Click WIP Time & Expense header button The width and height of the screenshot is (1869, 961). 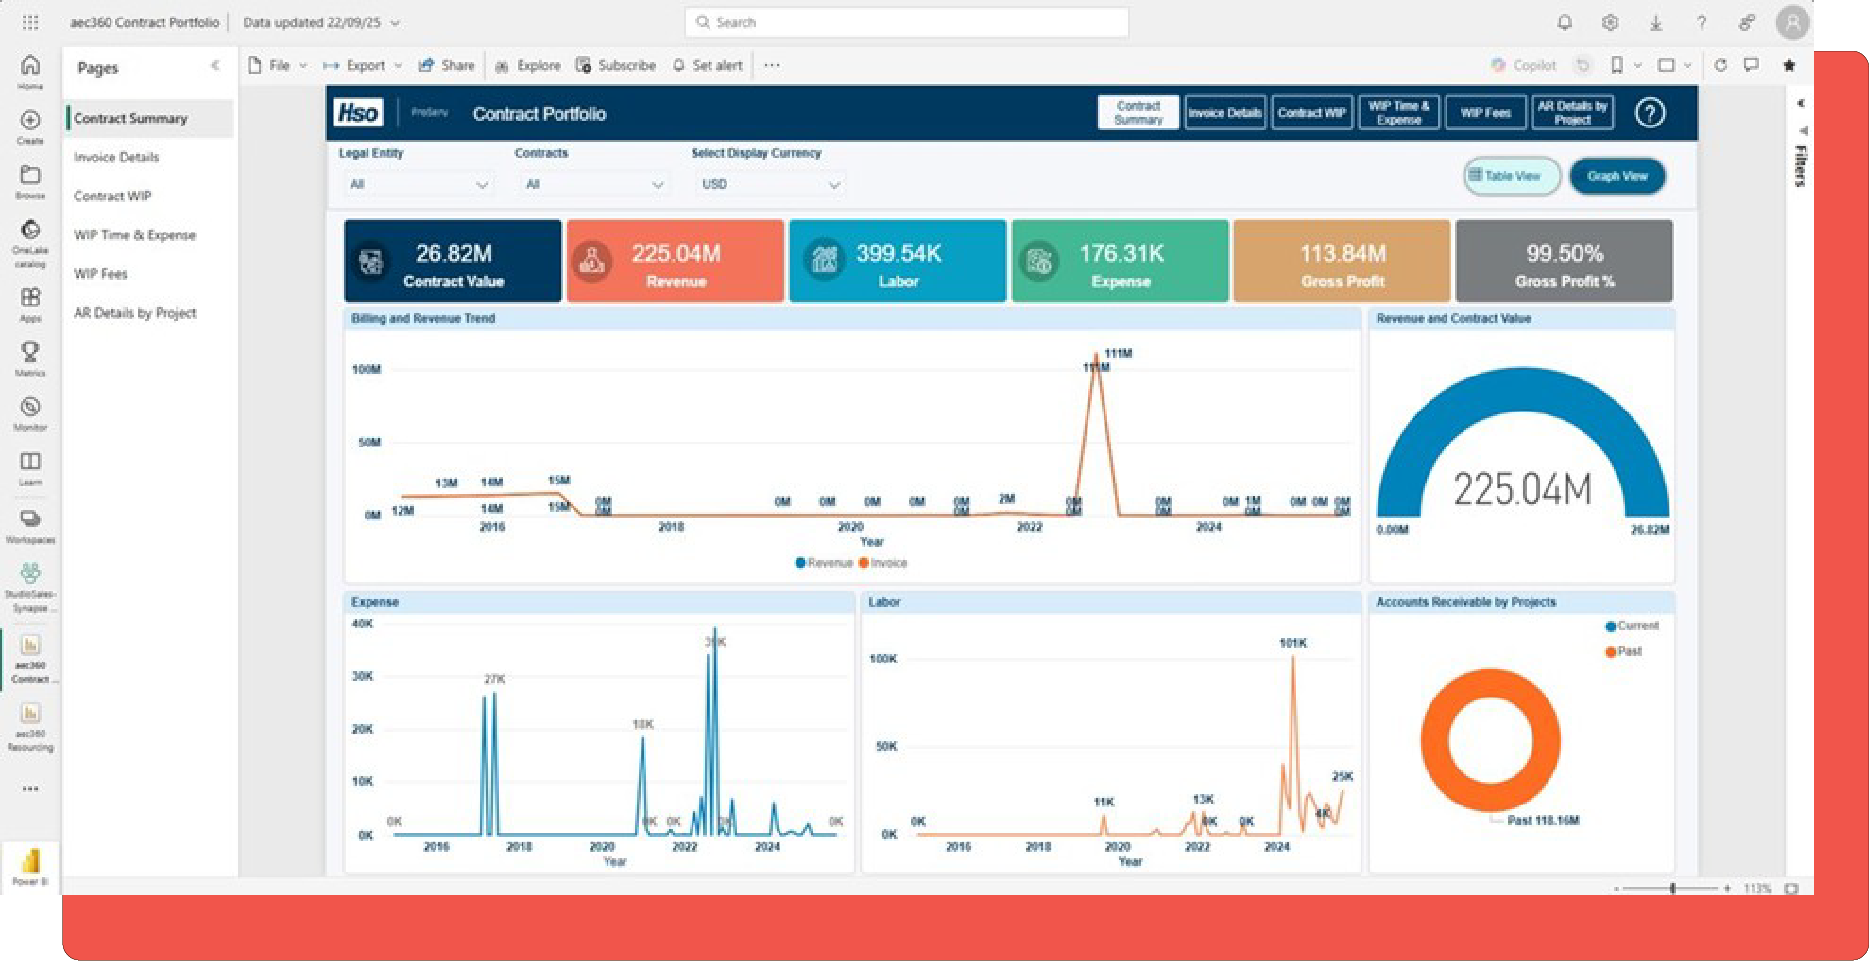click(1399, 113)
